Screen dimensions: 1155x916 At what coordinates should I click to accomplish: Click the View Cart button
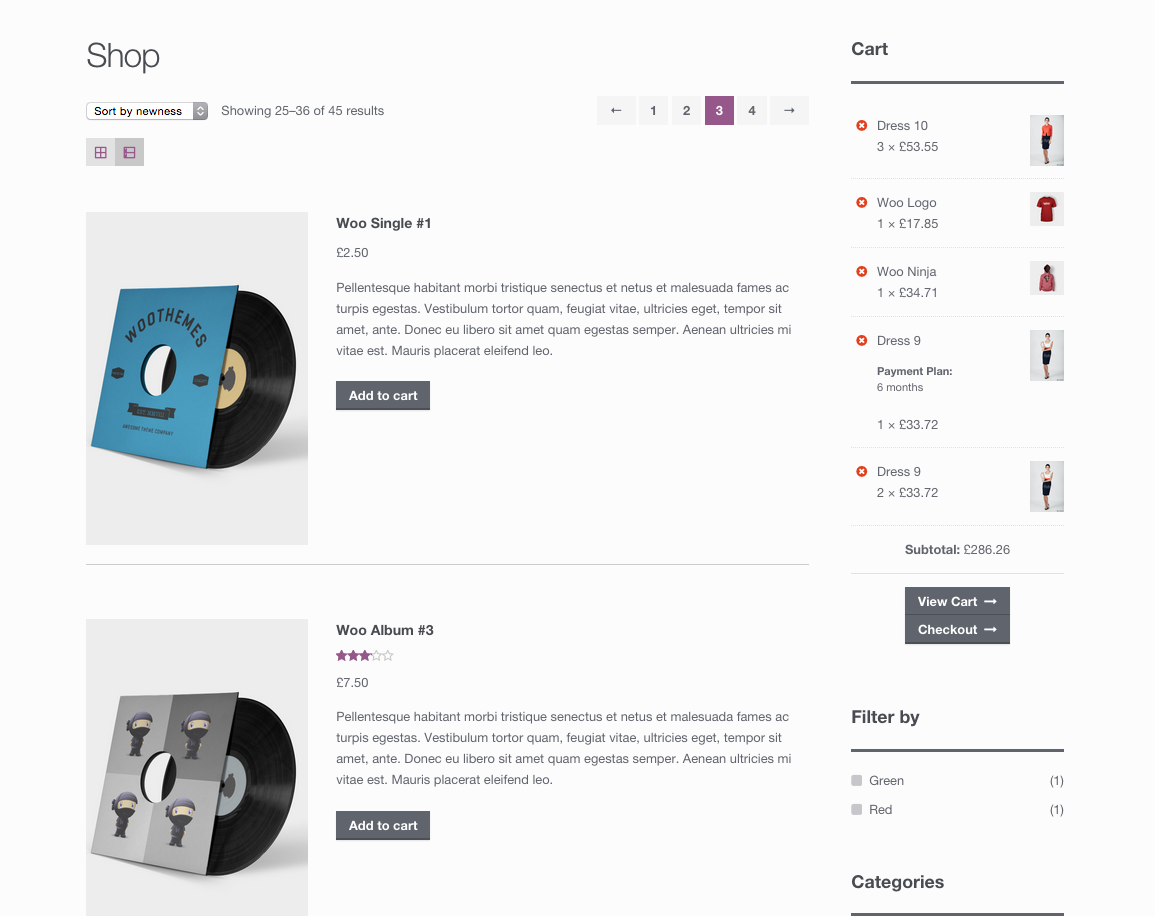pos(957,601)
